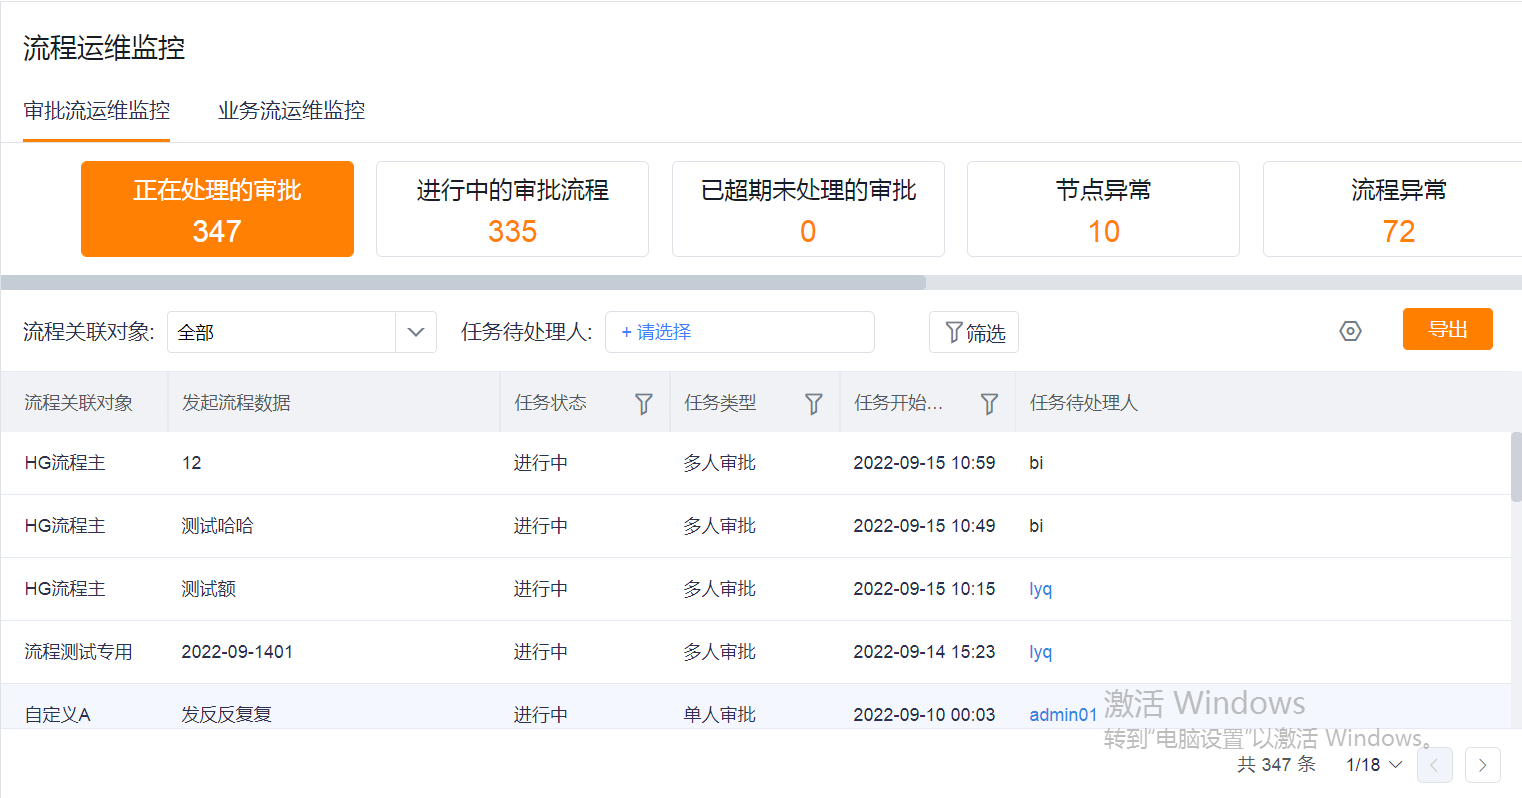Click the 单人审批 task type cell

click(x=719, y=715)
